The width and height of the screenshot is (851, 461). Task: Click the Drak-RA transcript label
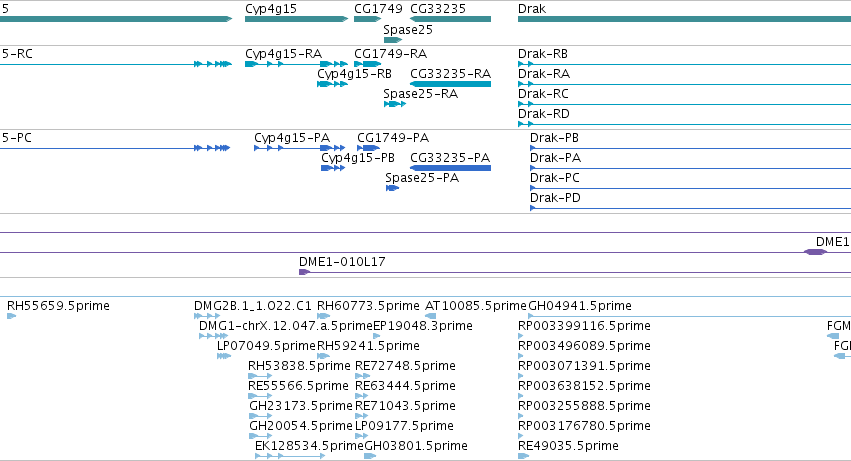[x=544, y=74]
